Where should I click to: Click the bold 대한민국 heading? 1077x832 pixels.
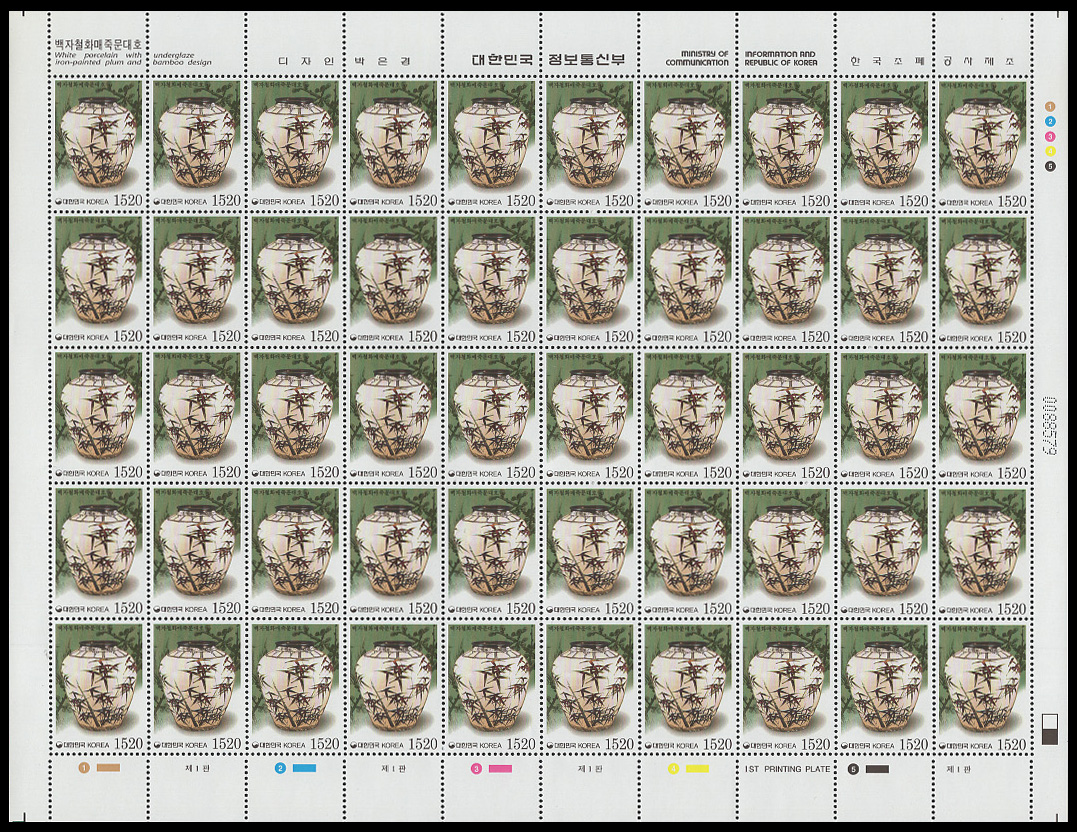(x=502, y=60)
